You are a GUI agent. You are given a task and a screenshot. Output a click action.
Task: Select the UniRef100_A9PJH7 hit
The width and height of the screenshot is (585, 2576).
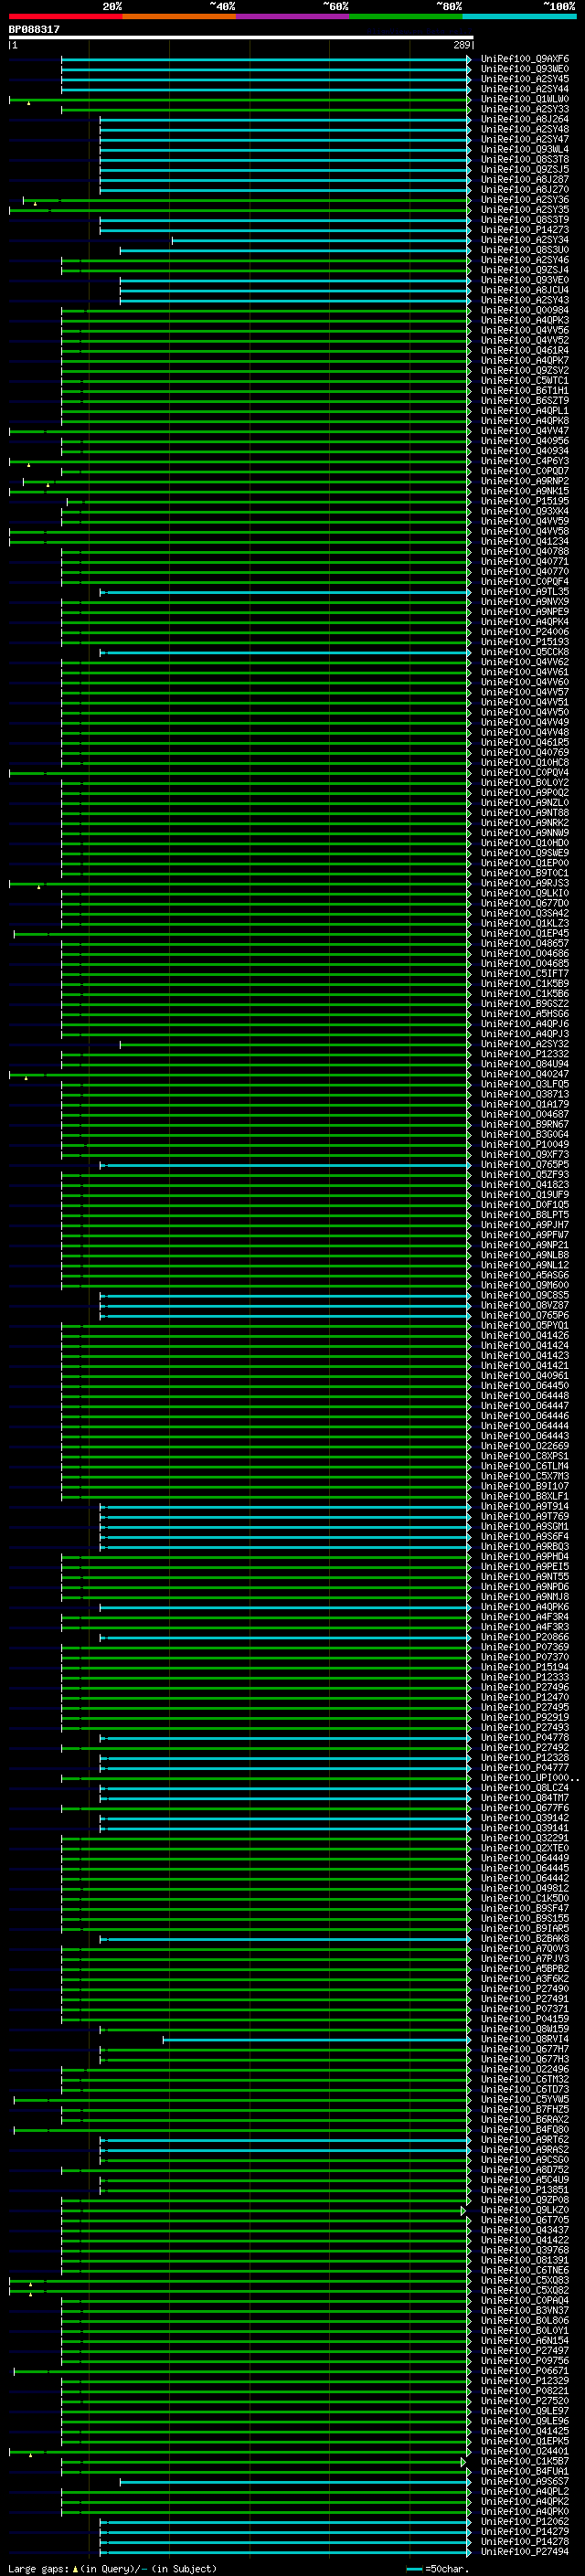525,1224
